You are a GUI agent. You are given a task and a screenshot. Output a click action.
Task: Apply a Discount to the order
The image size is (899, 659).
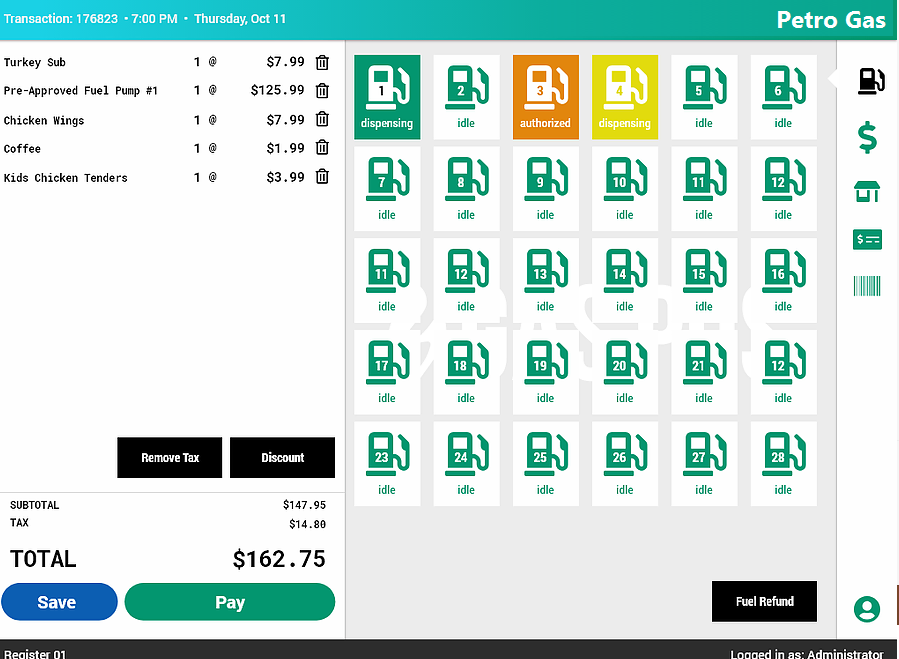pos(282,458)
